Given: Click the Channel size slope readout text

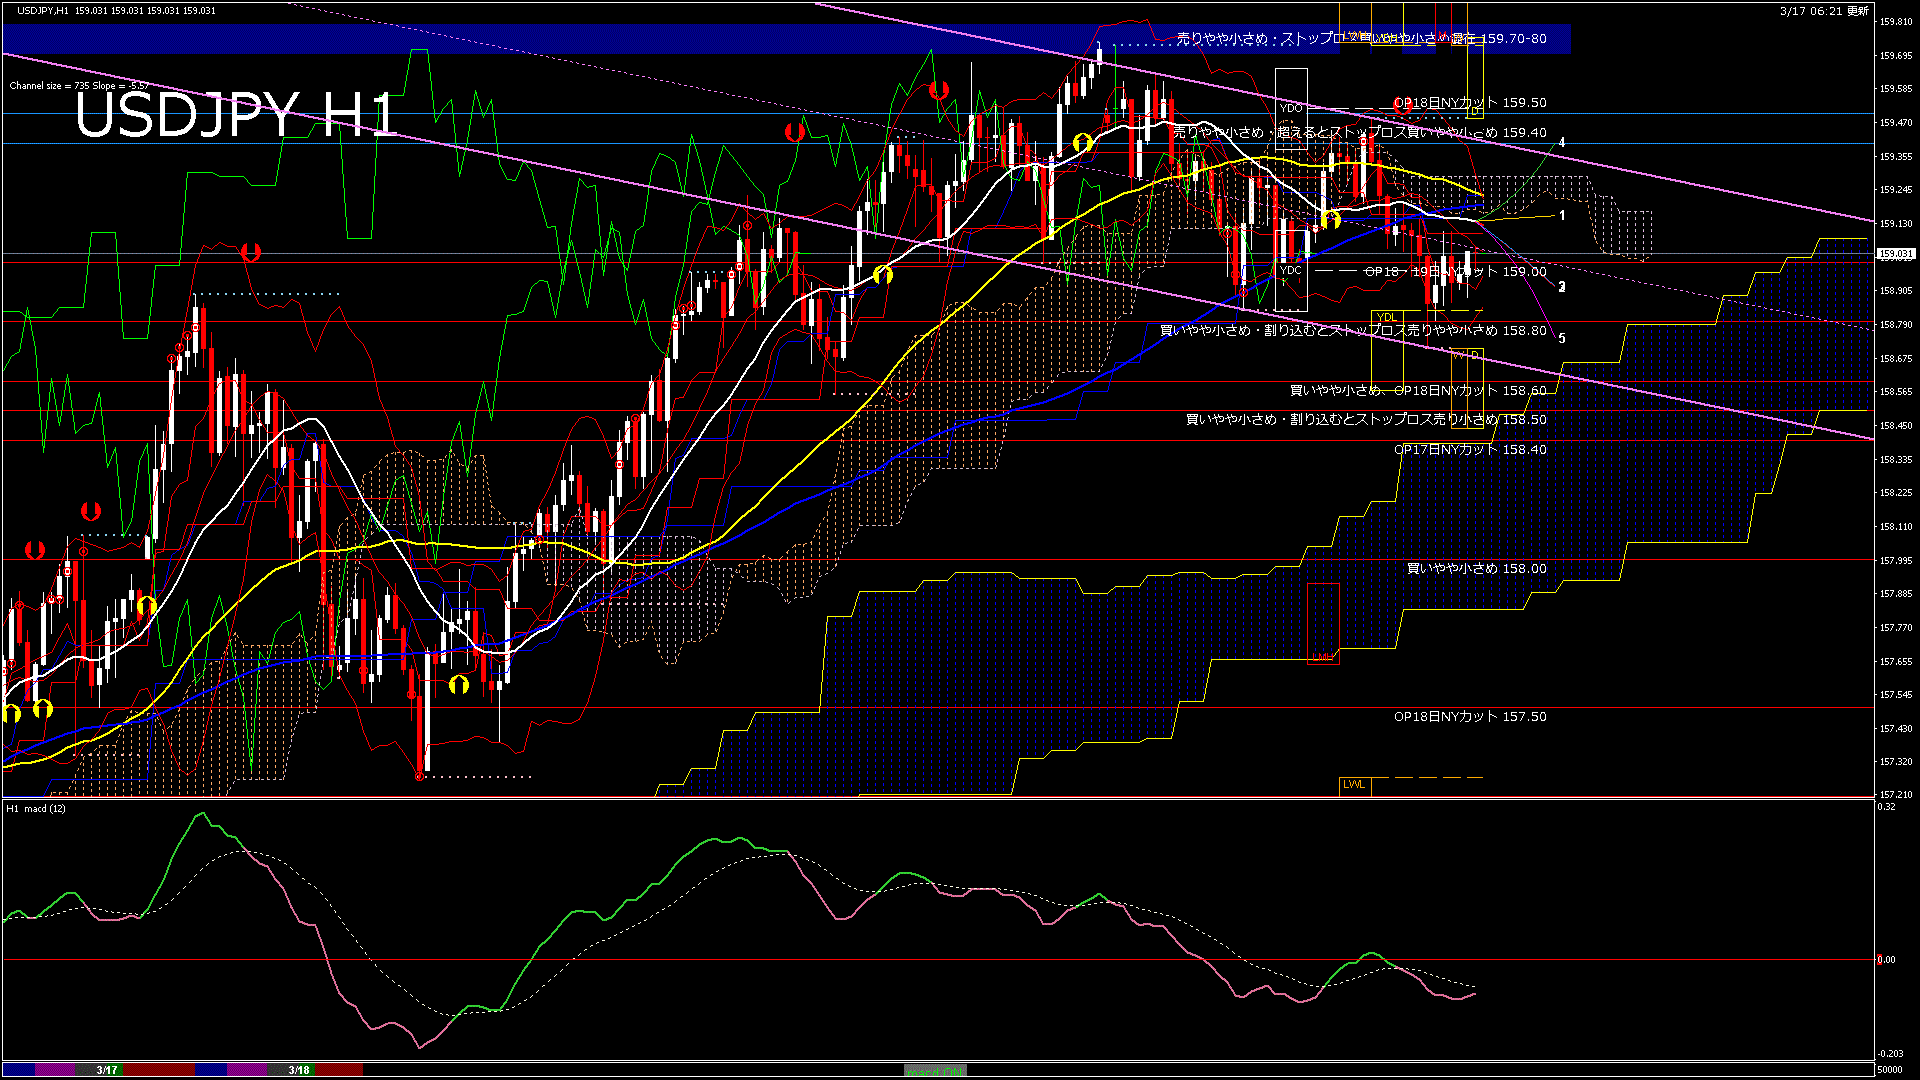Looking at the screenshot, I should pos(79,86).
